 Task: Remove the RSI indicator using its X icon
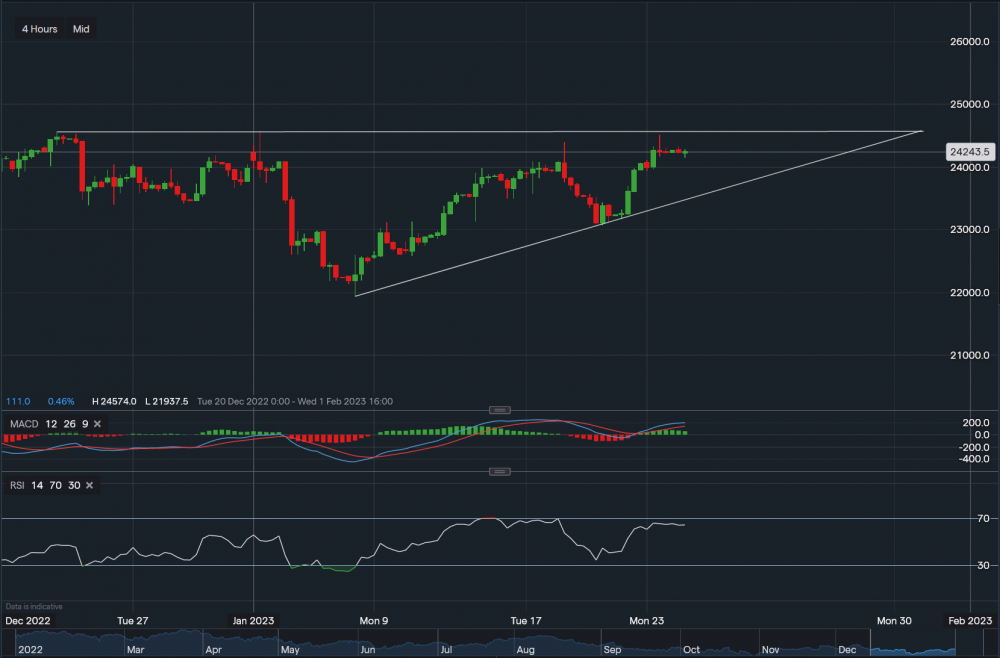(88, 485)
